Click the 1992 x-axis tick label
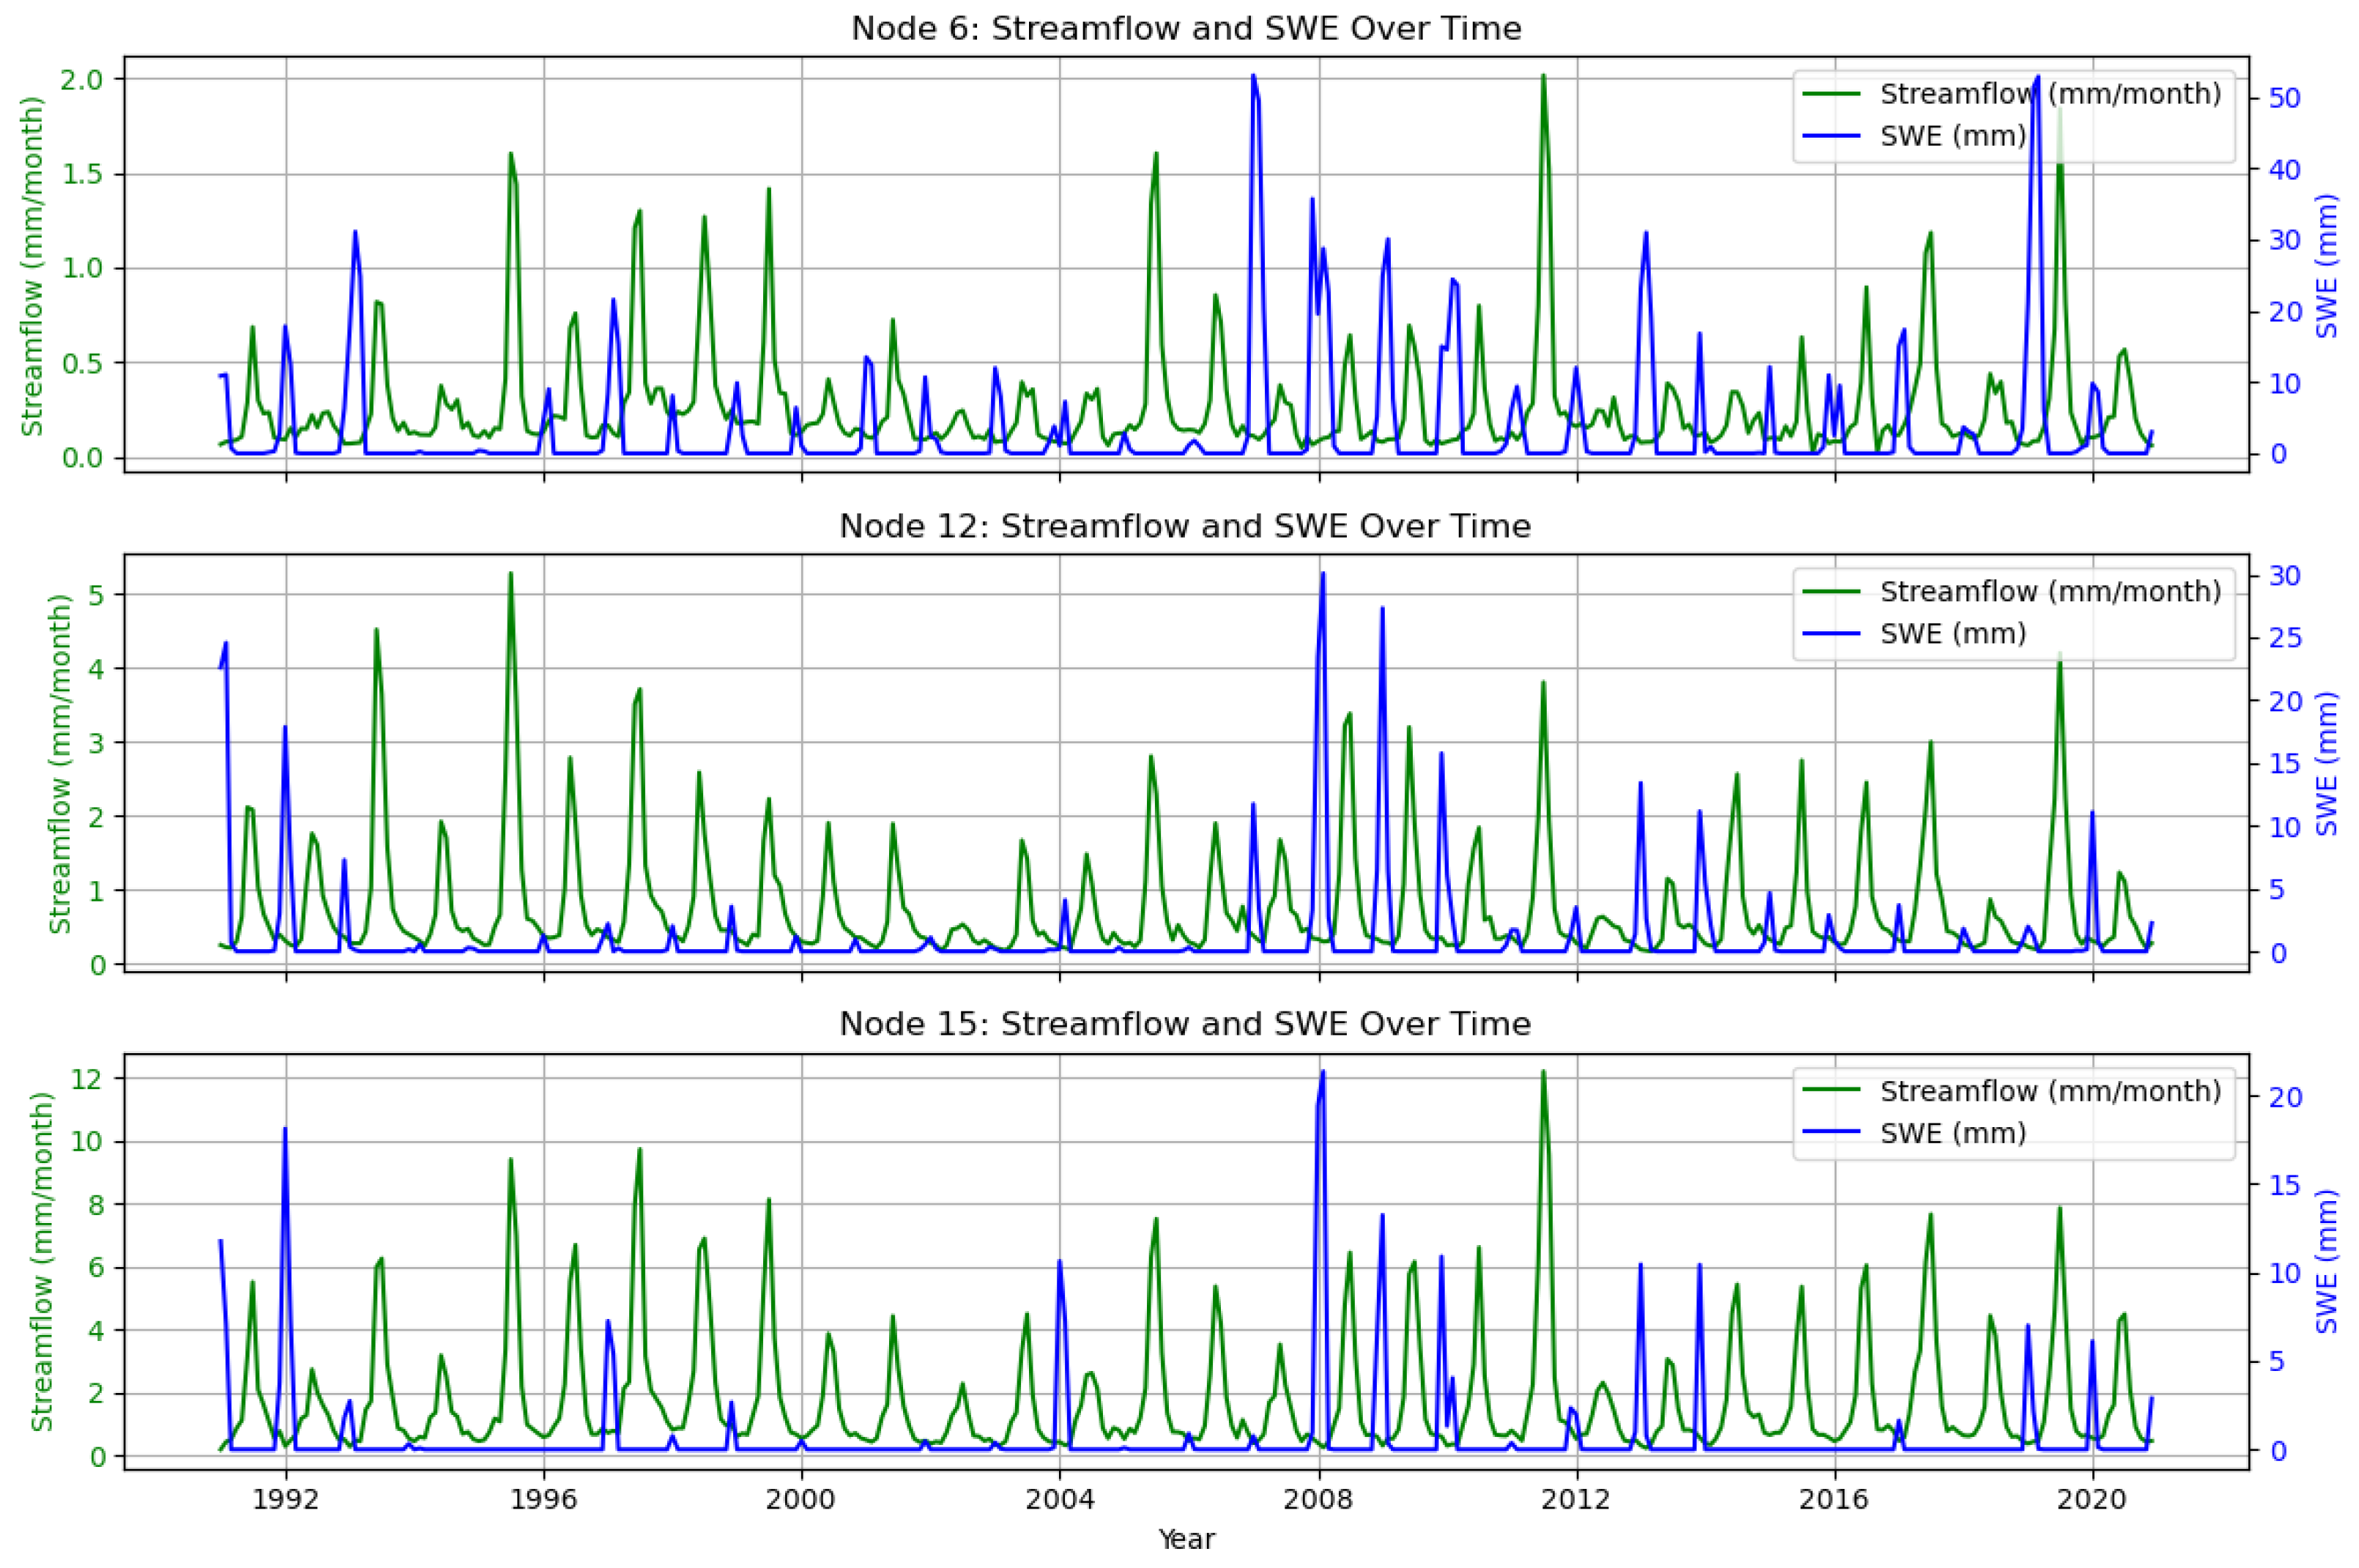Screen dimensions: 2359x1568 tap(286, 1500)
